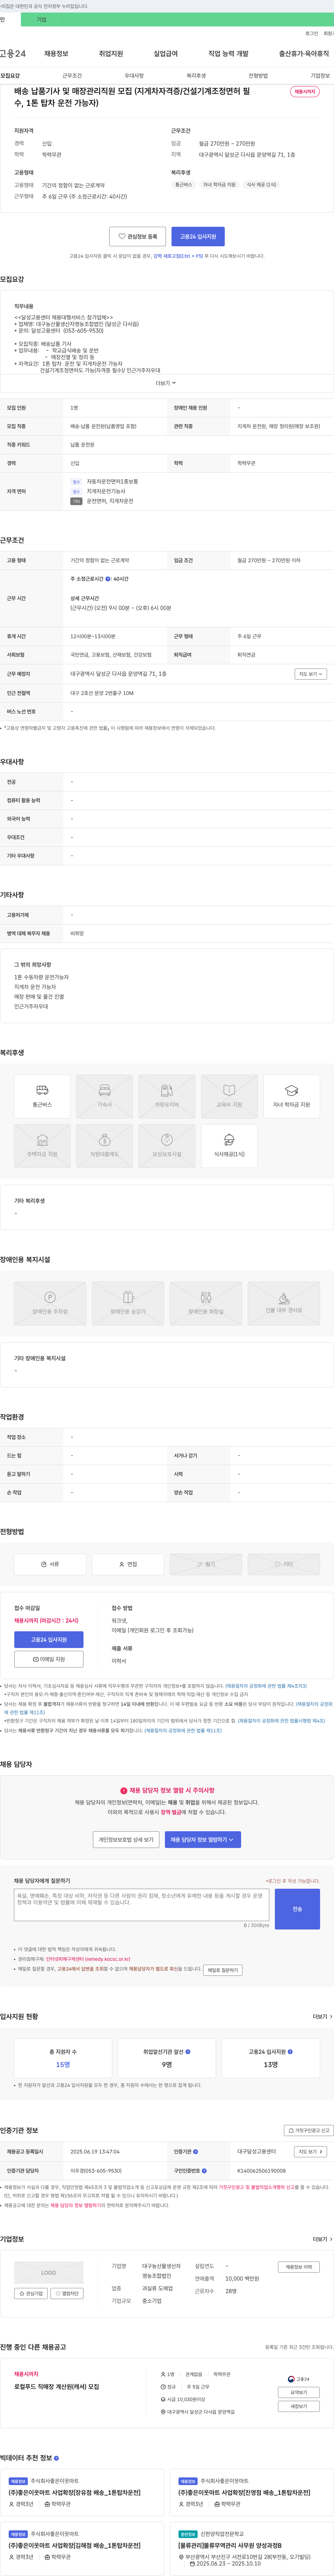Image resolution: width=334 pixels, height=2576 pixels.
Task: Click the 주택자금 지원 benefit icon
Action: (x=42, y=1146)
